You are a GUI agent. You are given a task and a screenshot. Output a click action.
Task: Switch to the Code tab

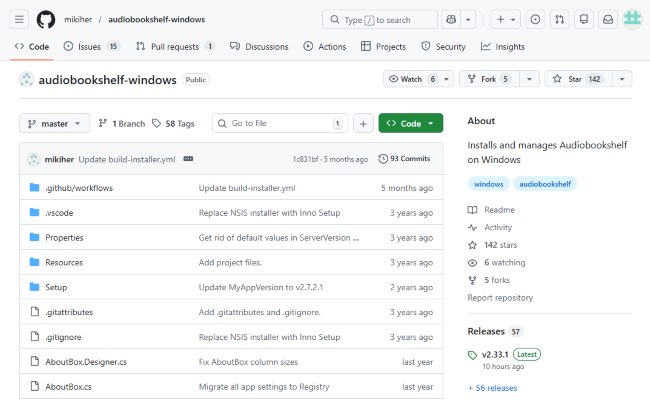click(x=32, y=47)
